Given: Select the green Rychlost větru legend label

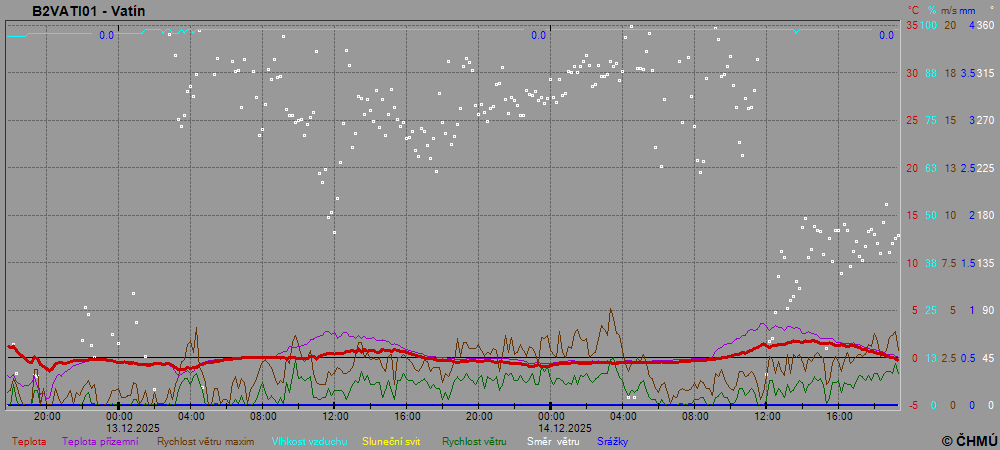Looking at the screenshot, I should (x=474, y=441).
